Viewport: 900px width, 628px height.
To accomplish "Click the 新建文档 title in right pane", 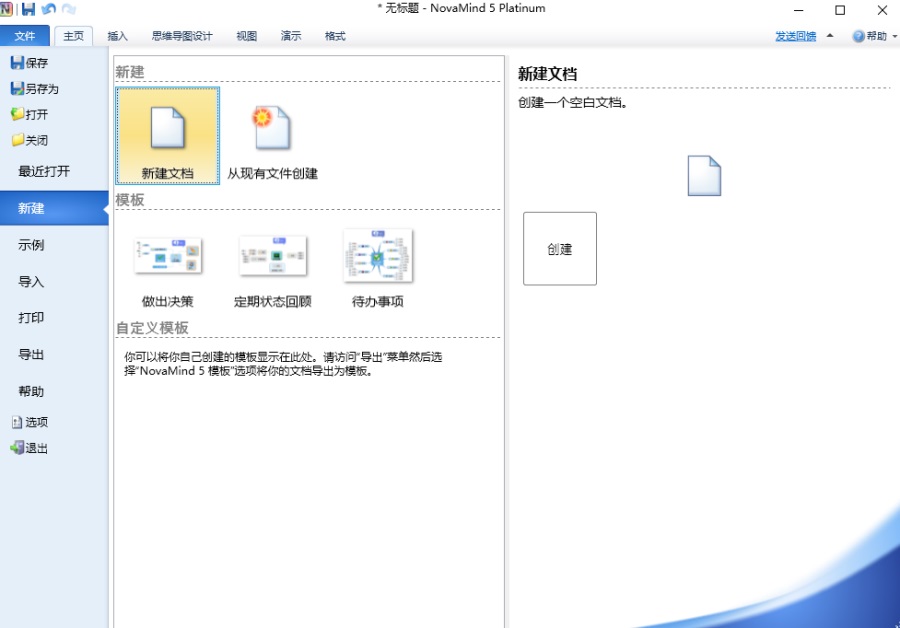I will coord(548,74).
